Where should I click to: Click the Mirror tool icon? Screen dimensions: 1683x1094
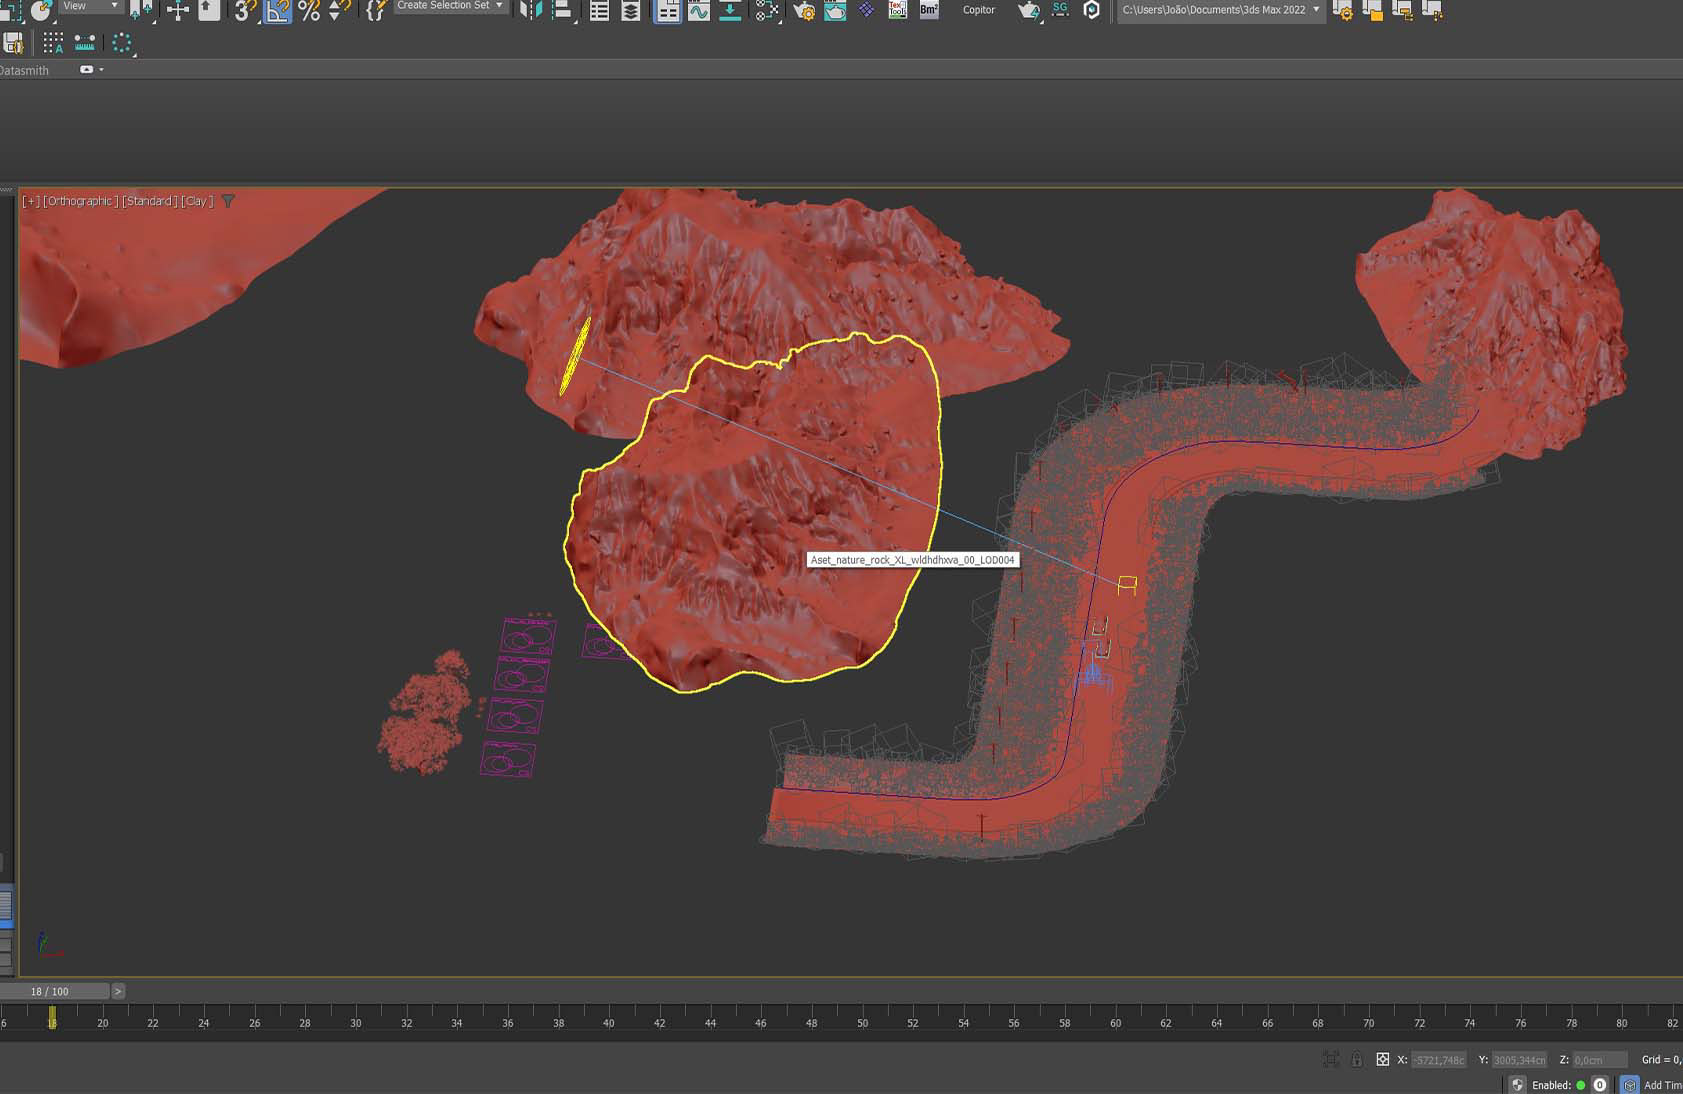531,10
